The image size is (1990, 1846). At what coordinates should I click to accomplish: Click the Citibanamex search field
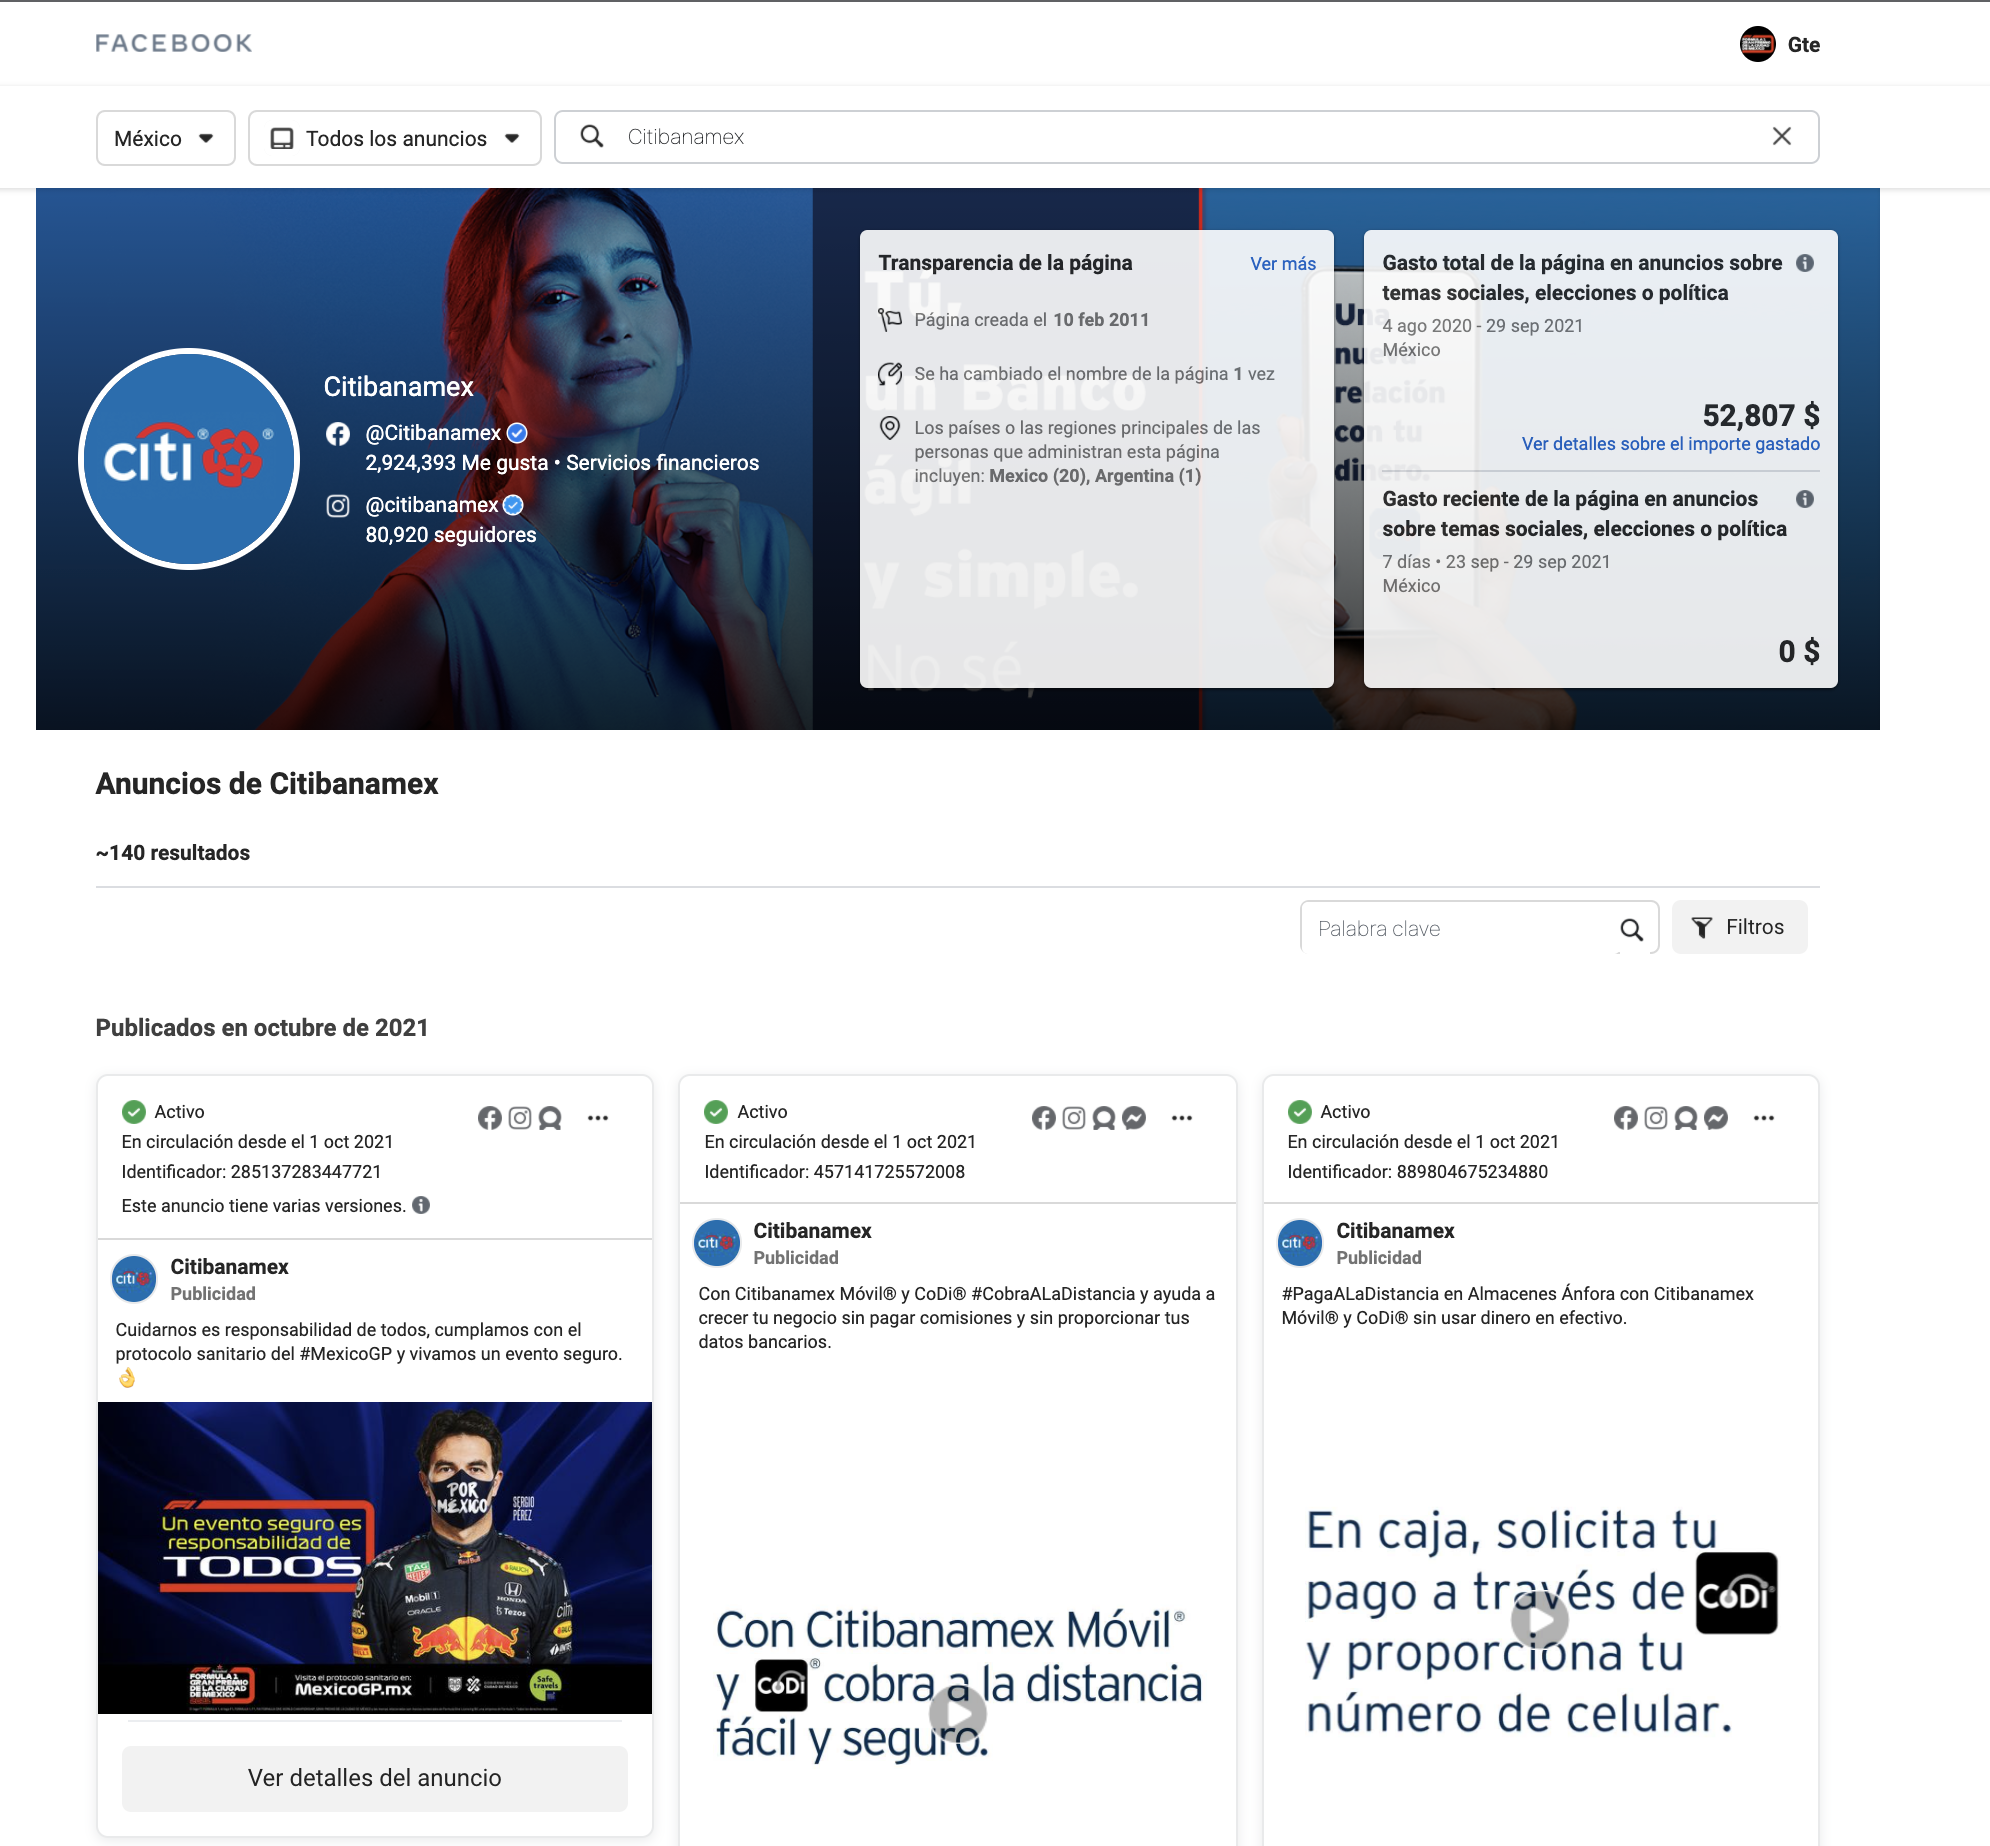1186,137
